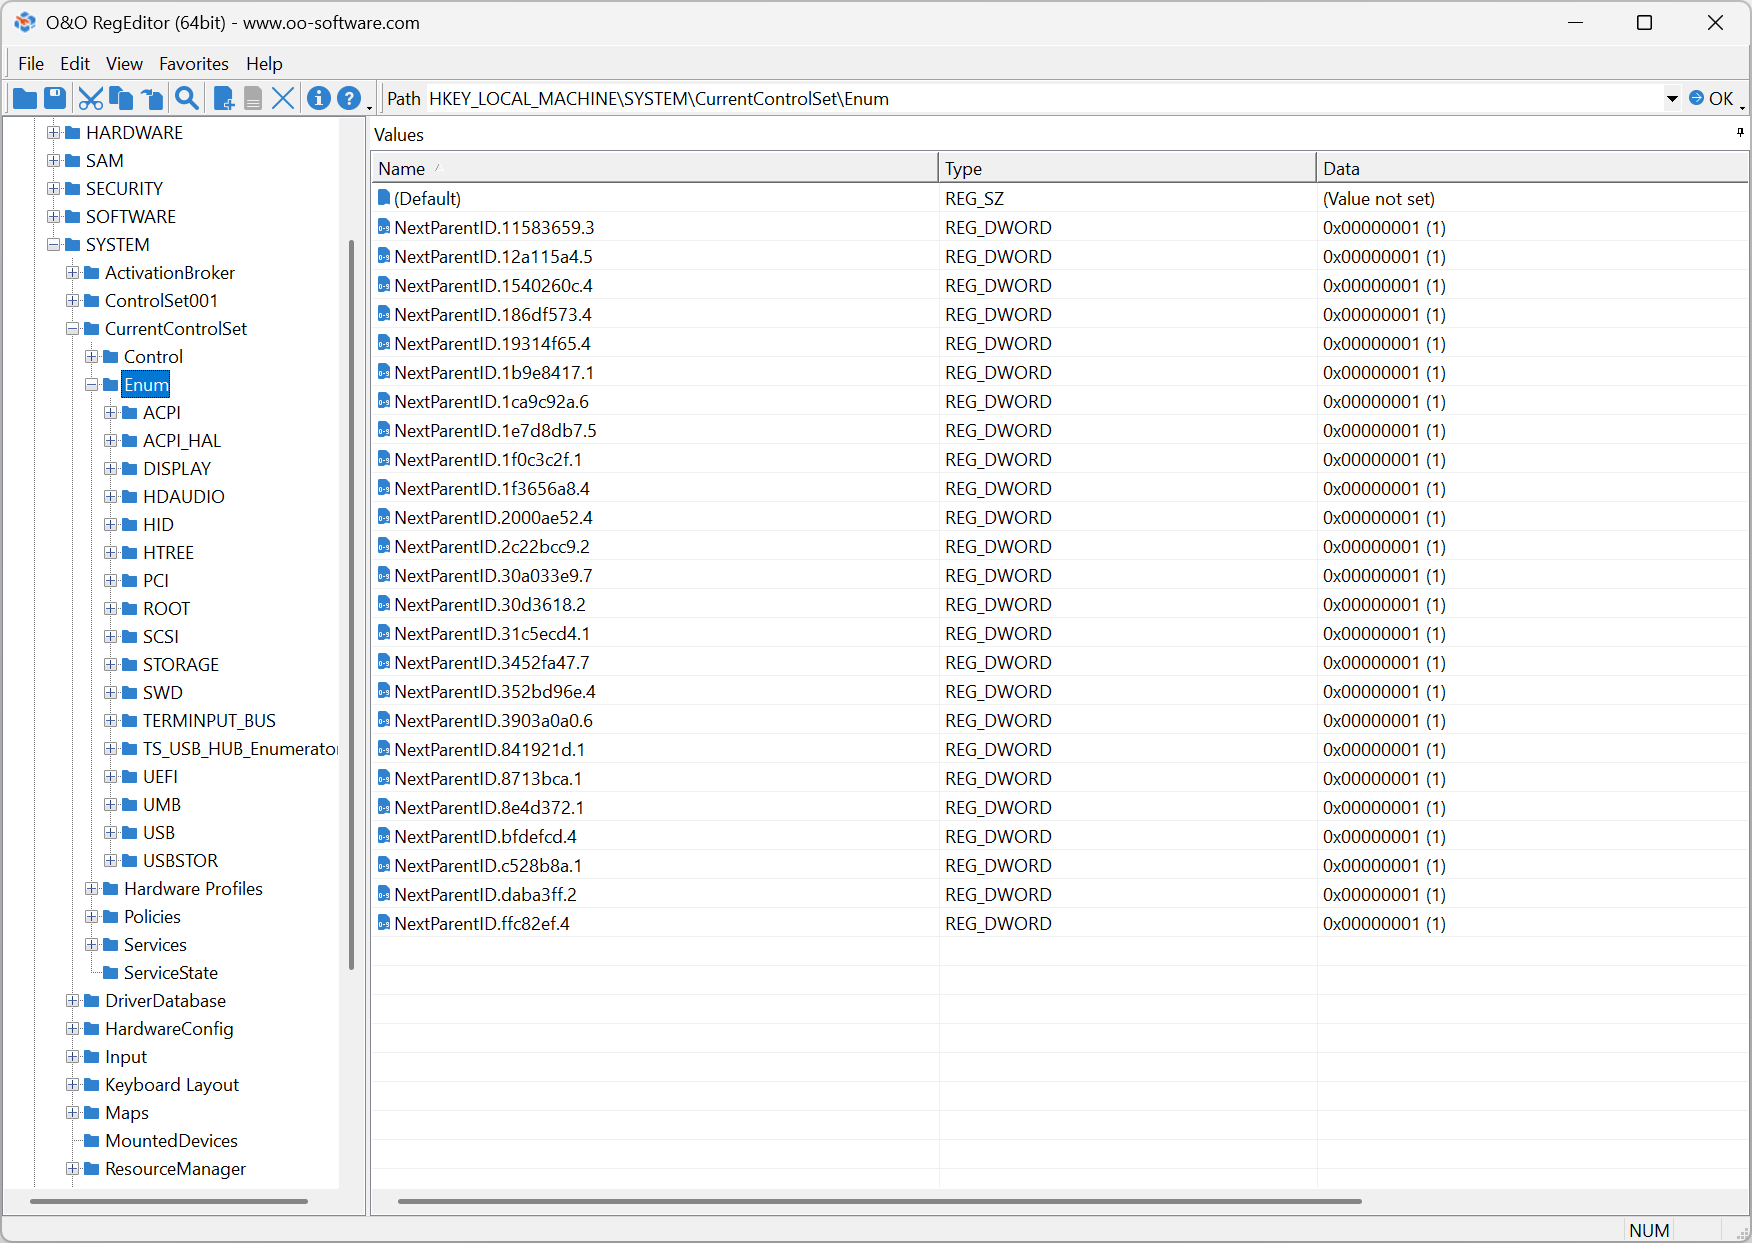
Task: Open the View menu
Action: pyautogui.click(x=124, y=64)
